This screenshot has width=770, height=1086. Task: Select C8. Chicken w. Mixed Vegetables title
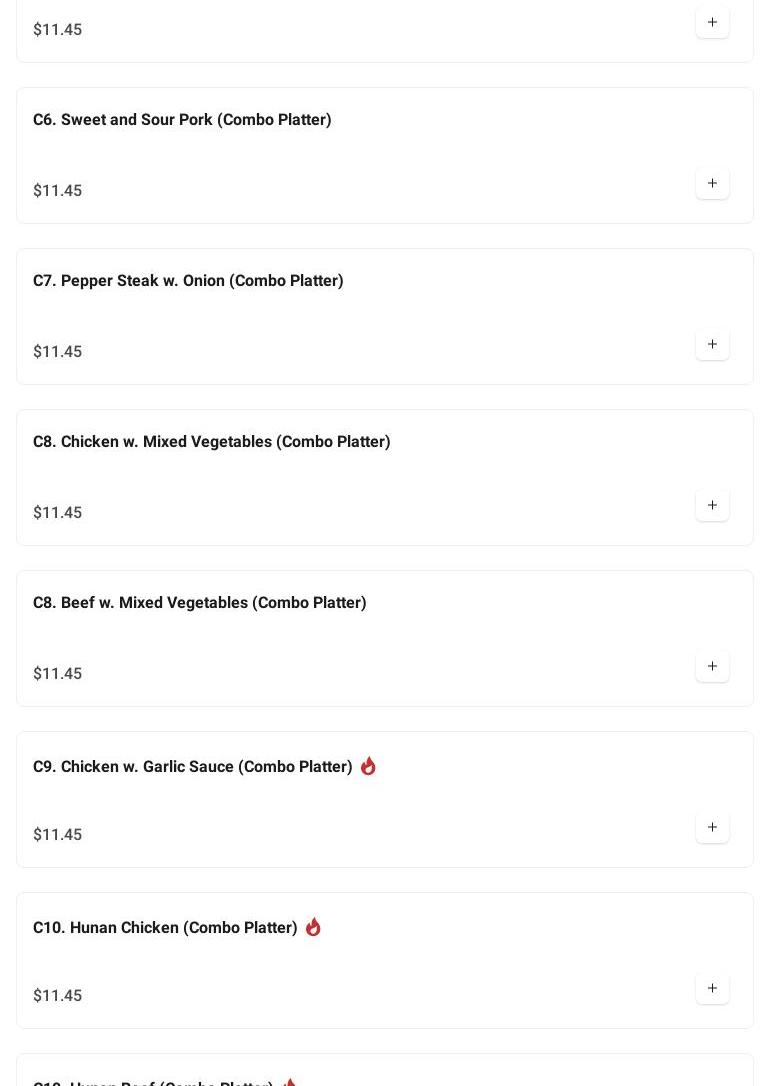point(211,442)
